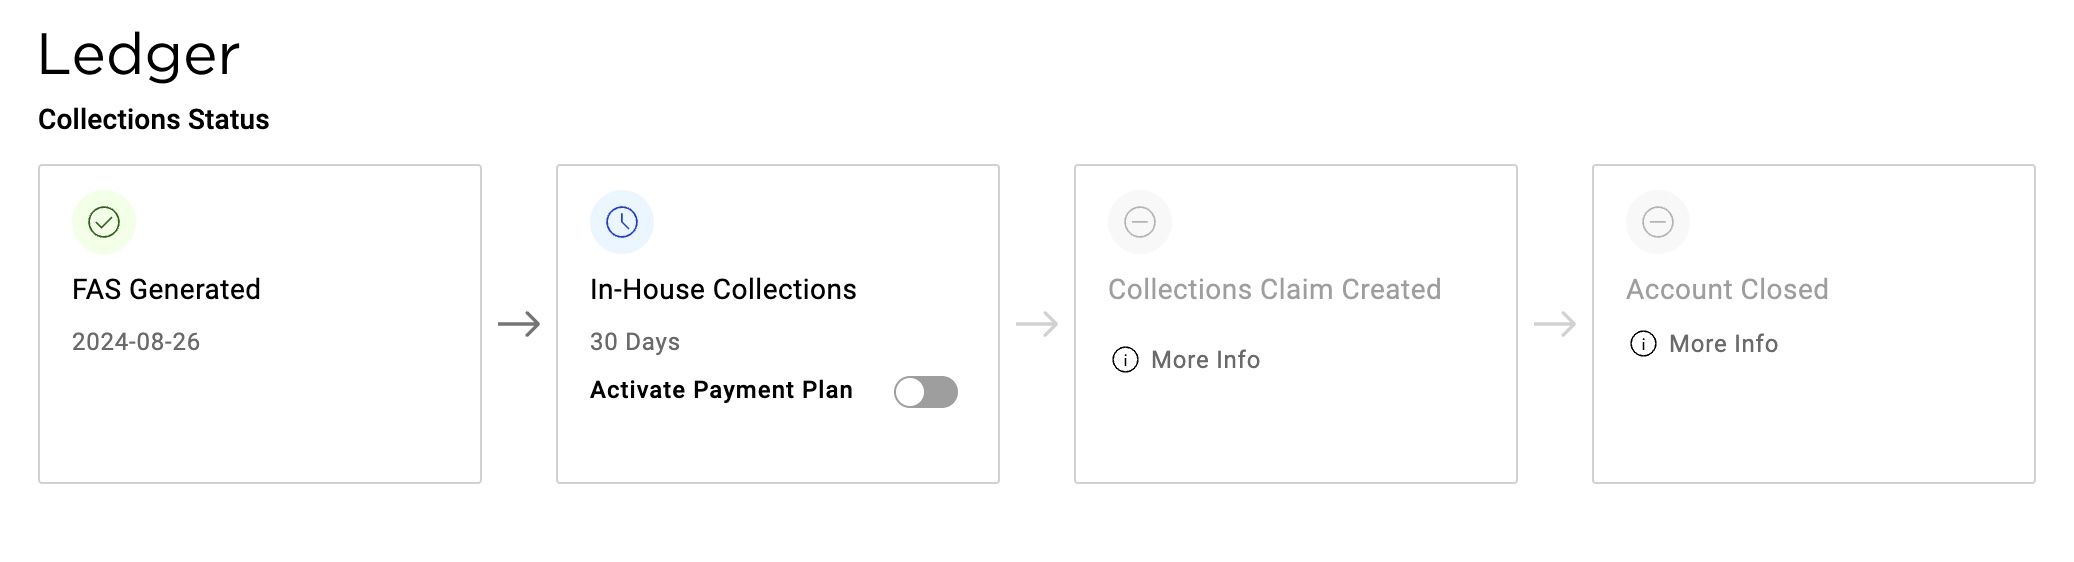This screenshot has width=2074, height=562.
Task: Click arrow between FAS Generated and In-House Collections
Action: 519,324
